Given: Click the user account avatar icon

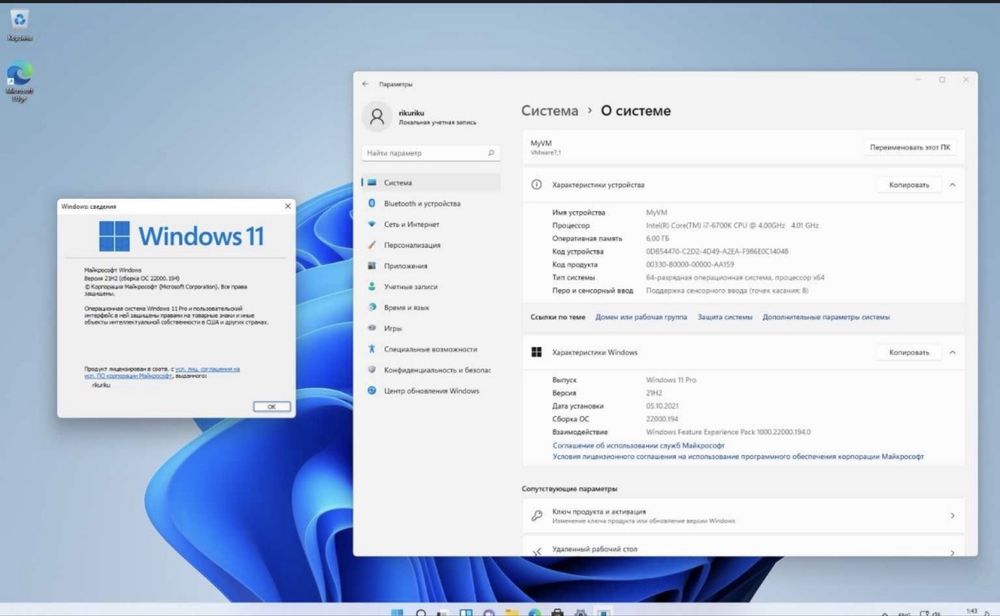Looking at the screenshot, I should [377, 117].
